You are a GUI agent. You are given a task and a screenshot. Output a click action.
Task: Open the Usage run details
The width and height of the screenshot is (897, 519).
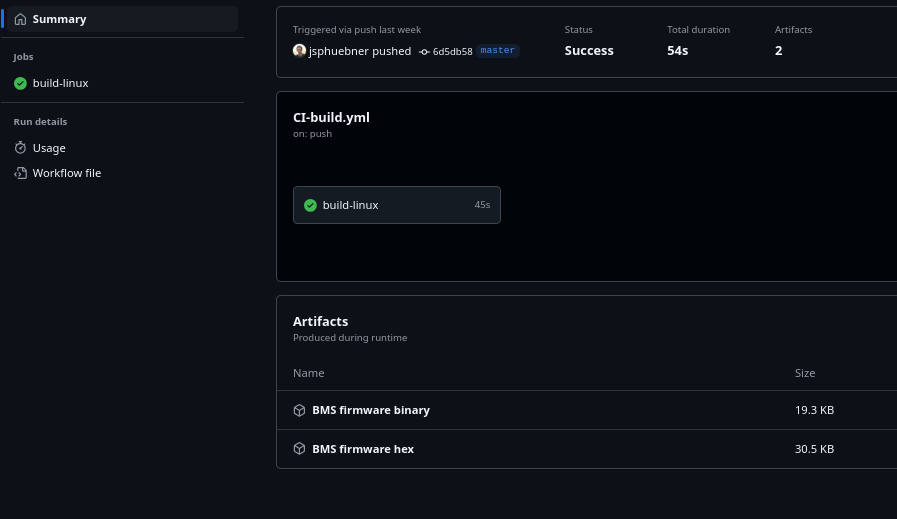[x=49, y=148]
